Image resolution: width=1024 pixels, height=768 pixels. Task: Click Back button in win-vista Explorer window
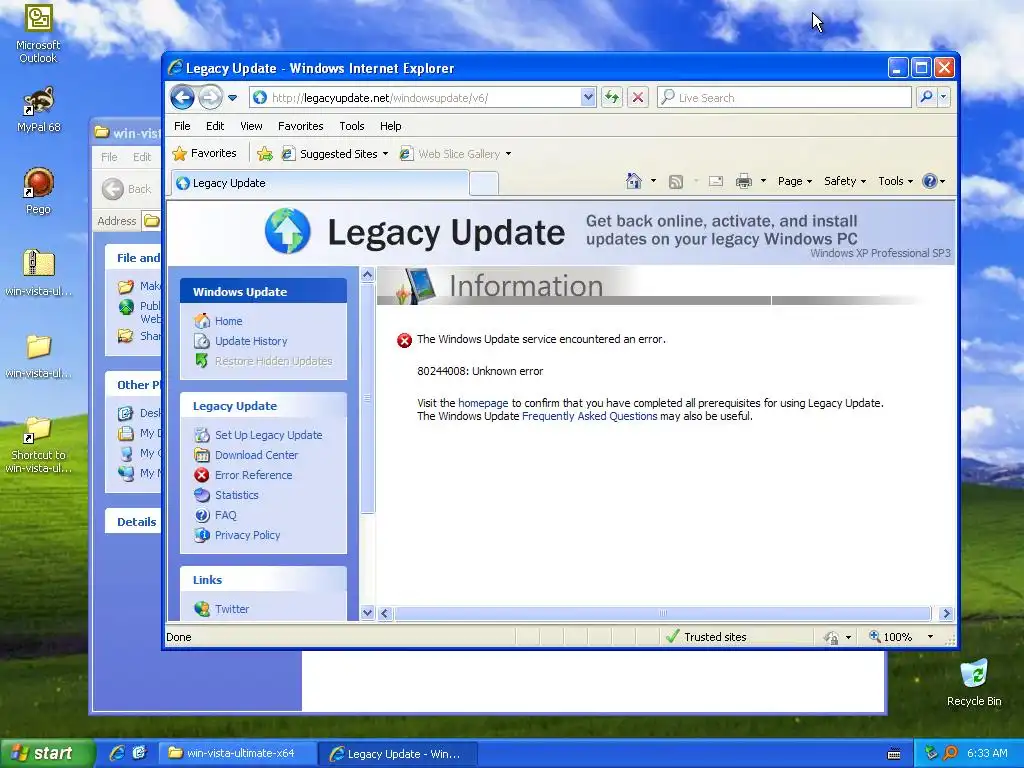coord(127,189)
